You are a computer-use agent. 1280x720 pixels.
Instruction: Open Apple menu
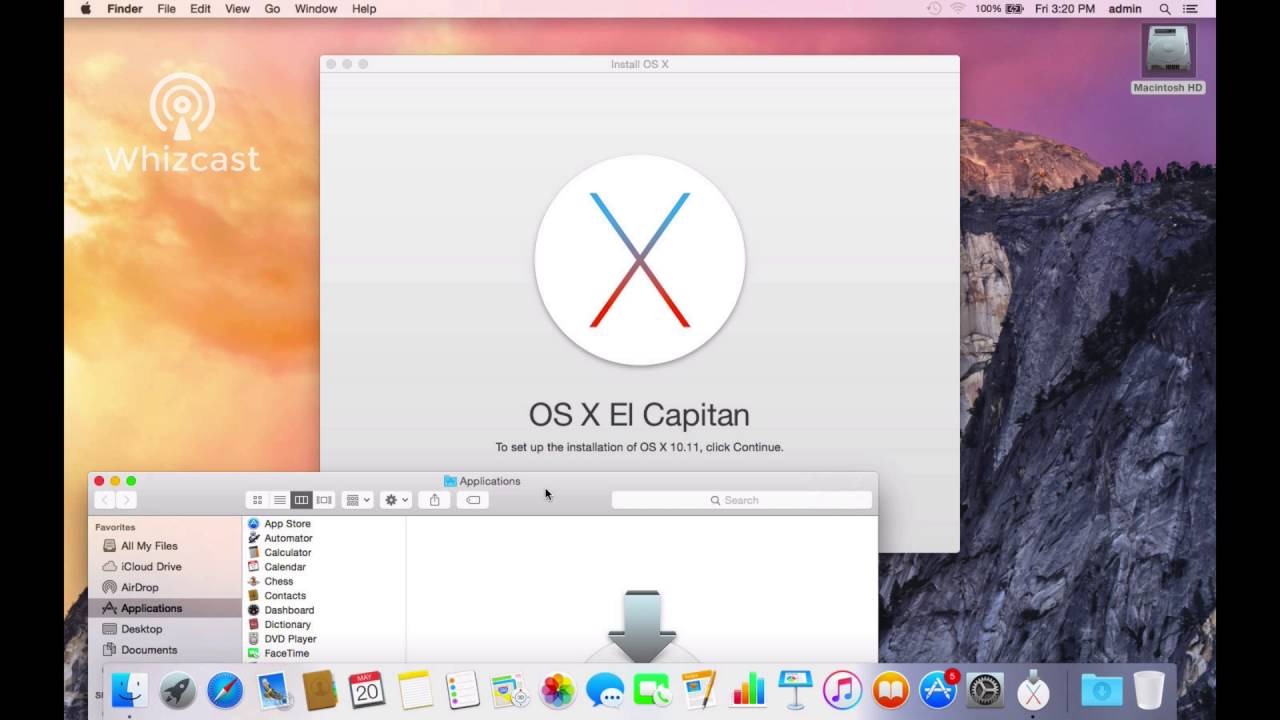coord(85,9)
